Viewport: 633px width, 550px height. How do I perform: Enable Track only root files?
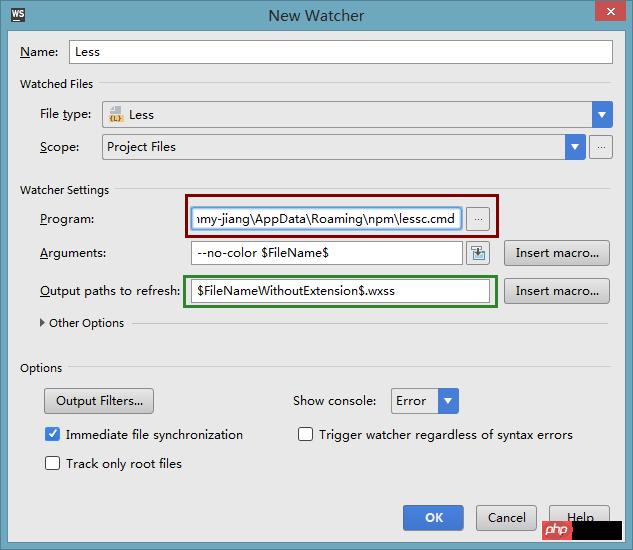[x=52, y=463]
